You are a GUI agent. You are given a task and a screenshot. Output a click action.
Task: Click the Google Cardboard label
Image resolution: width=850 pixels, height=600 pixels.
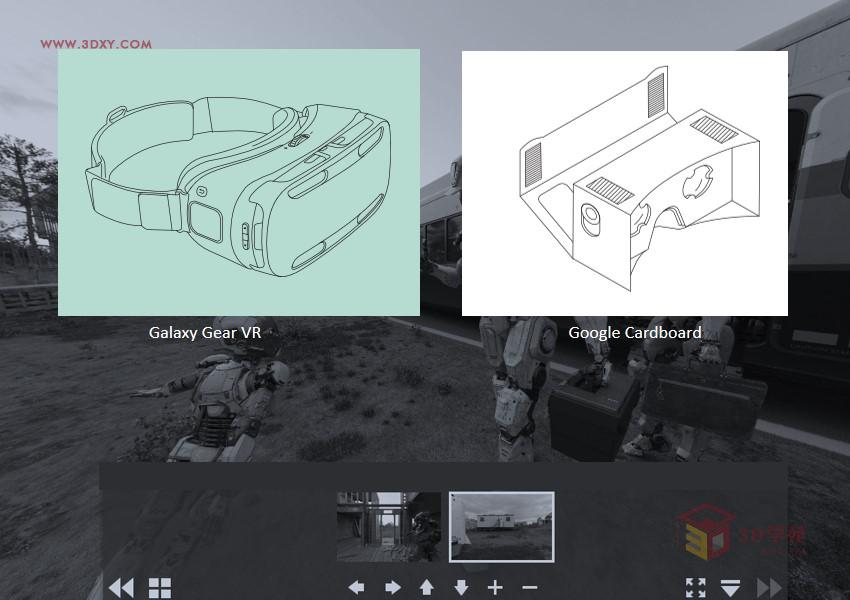(635, 332)
